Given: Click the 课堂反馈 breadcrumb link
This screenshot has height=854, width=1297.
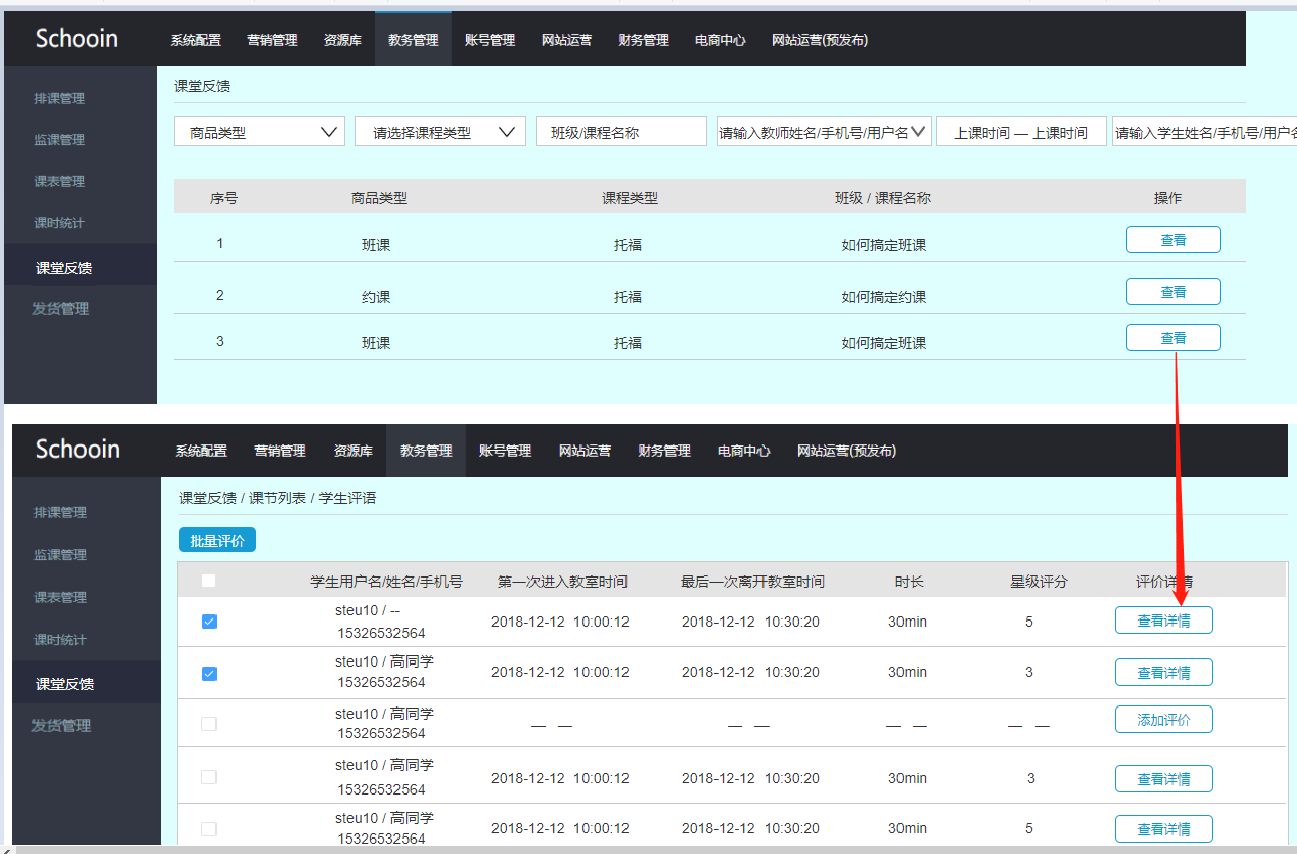Looking at the screenshot, I should (x=208, y=498).
